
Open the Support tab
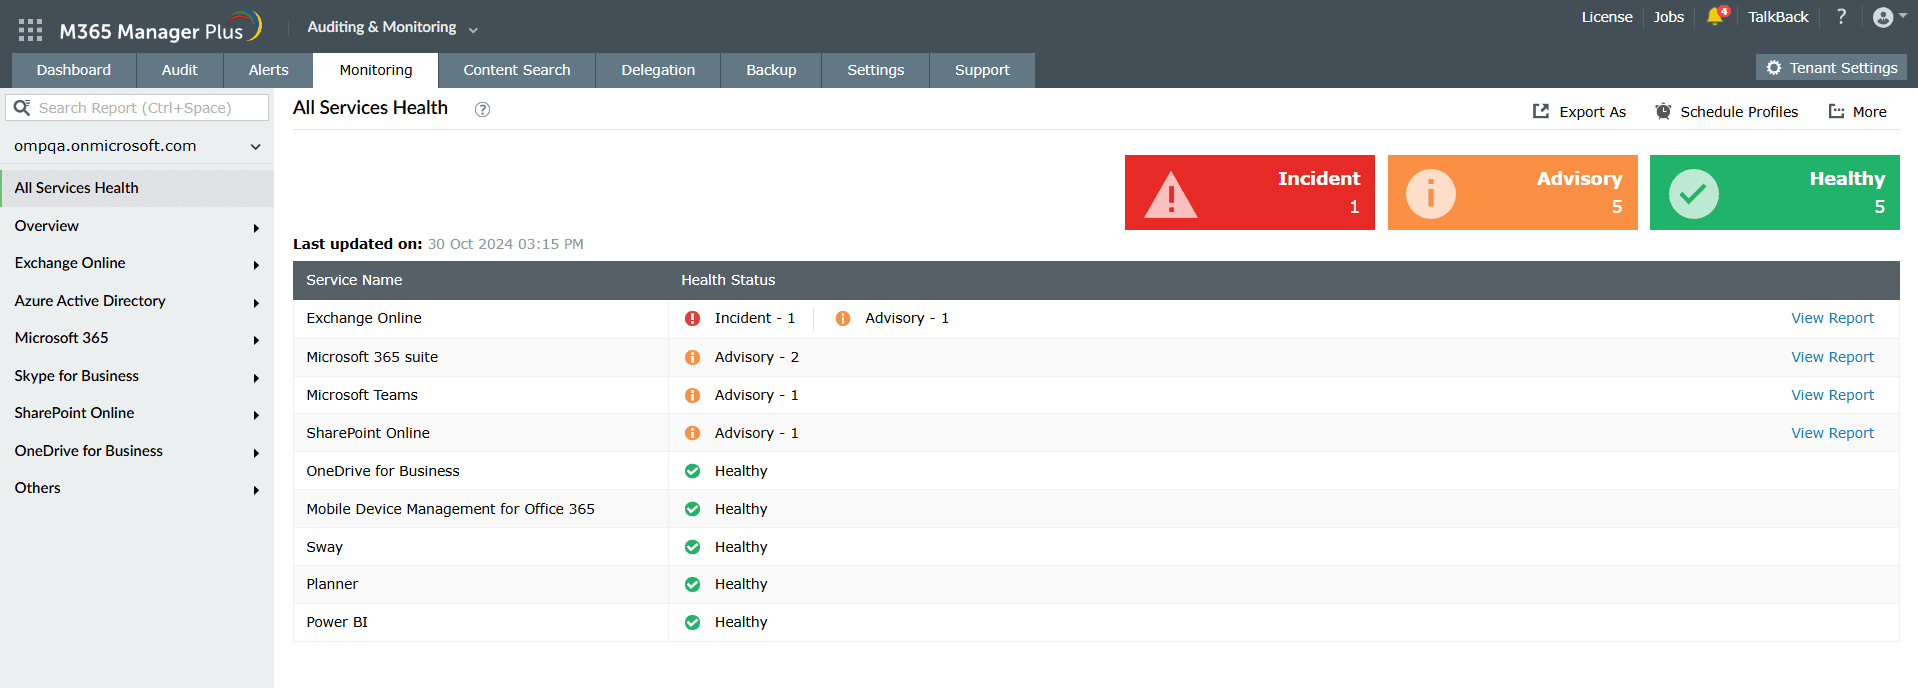[x=982, y=70]
